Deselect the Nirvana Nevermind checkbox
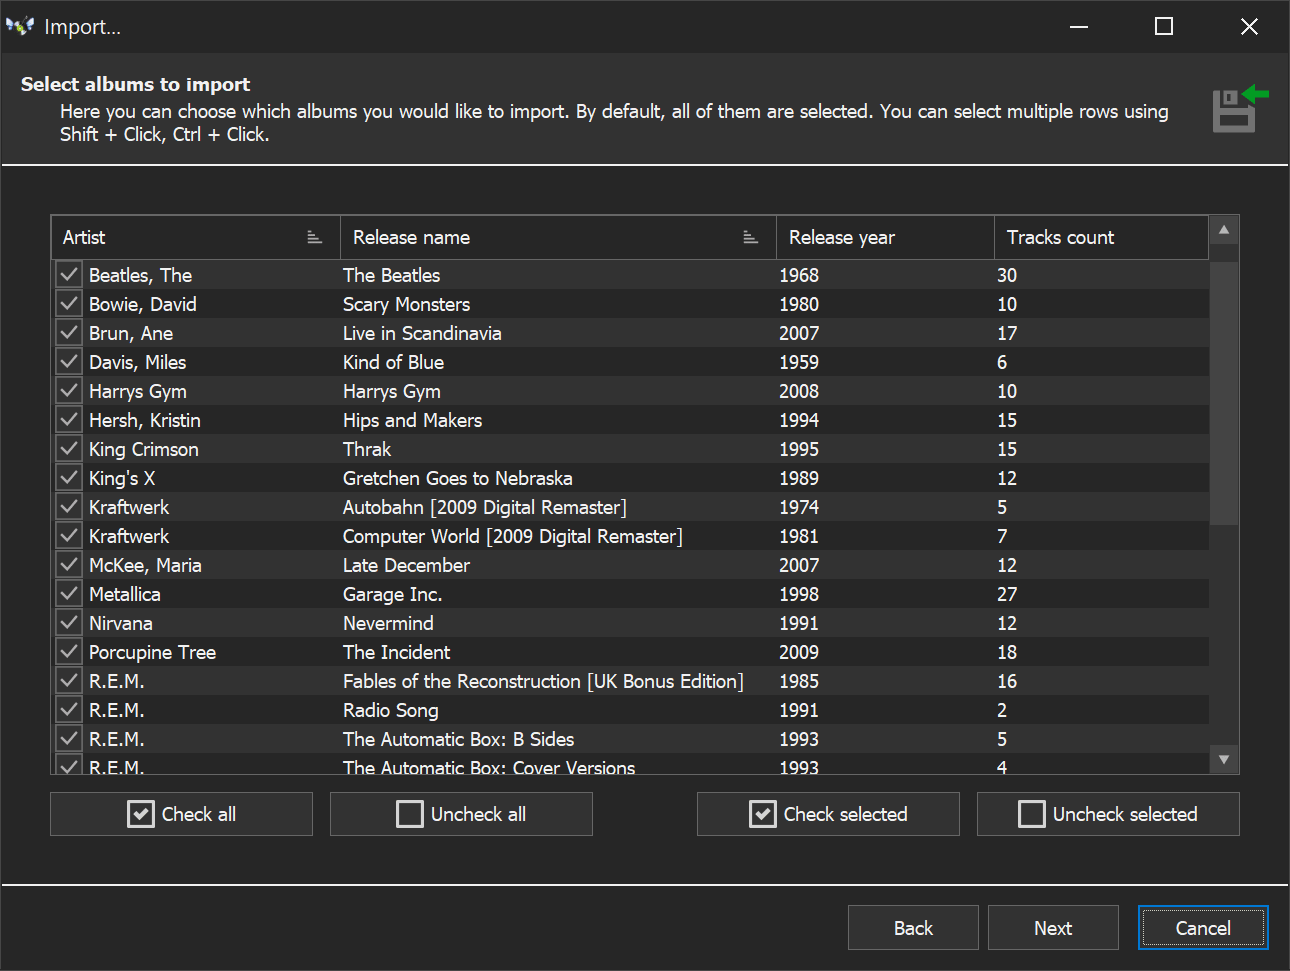Image resolution: width=1290 pixels, height=971 pixels. [69, 622]
